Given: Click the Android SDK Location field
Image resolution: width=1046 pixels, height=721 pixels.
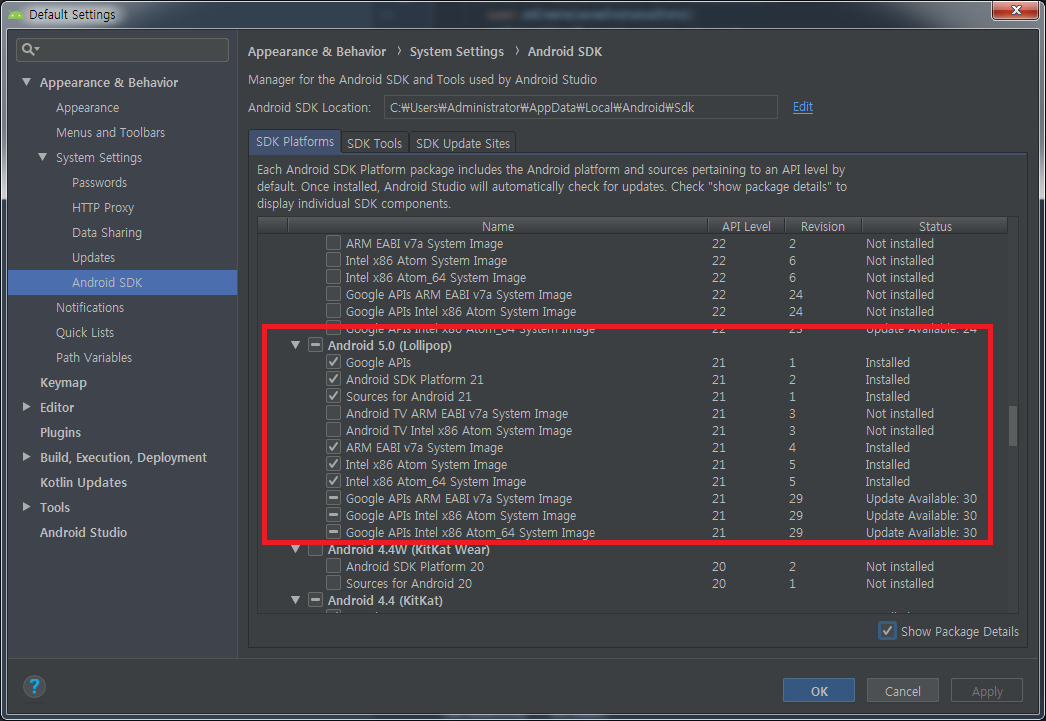Looking at the screenshot, I should pos(580,107).
